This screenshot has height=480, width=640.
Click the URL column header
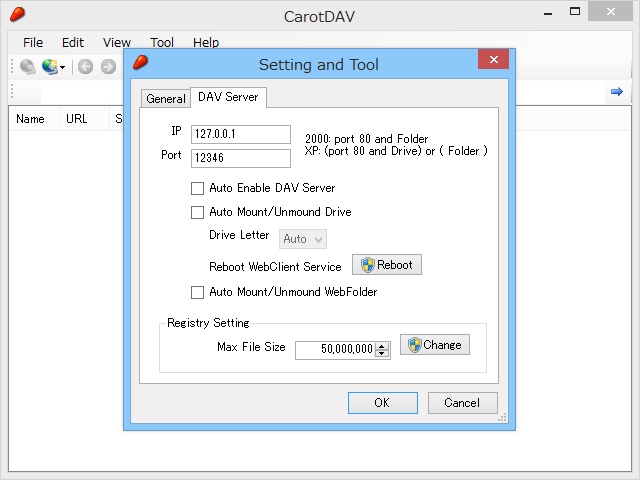click(x=84, y=119)
